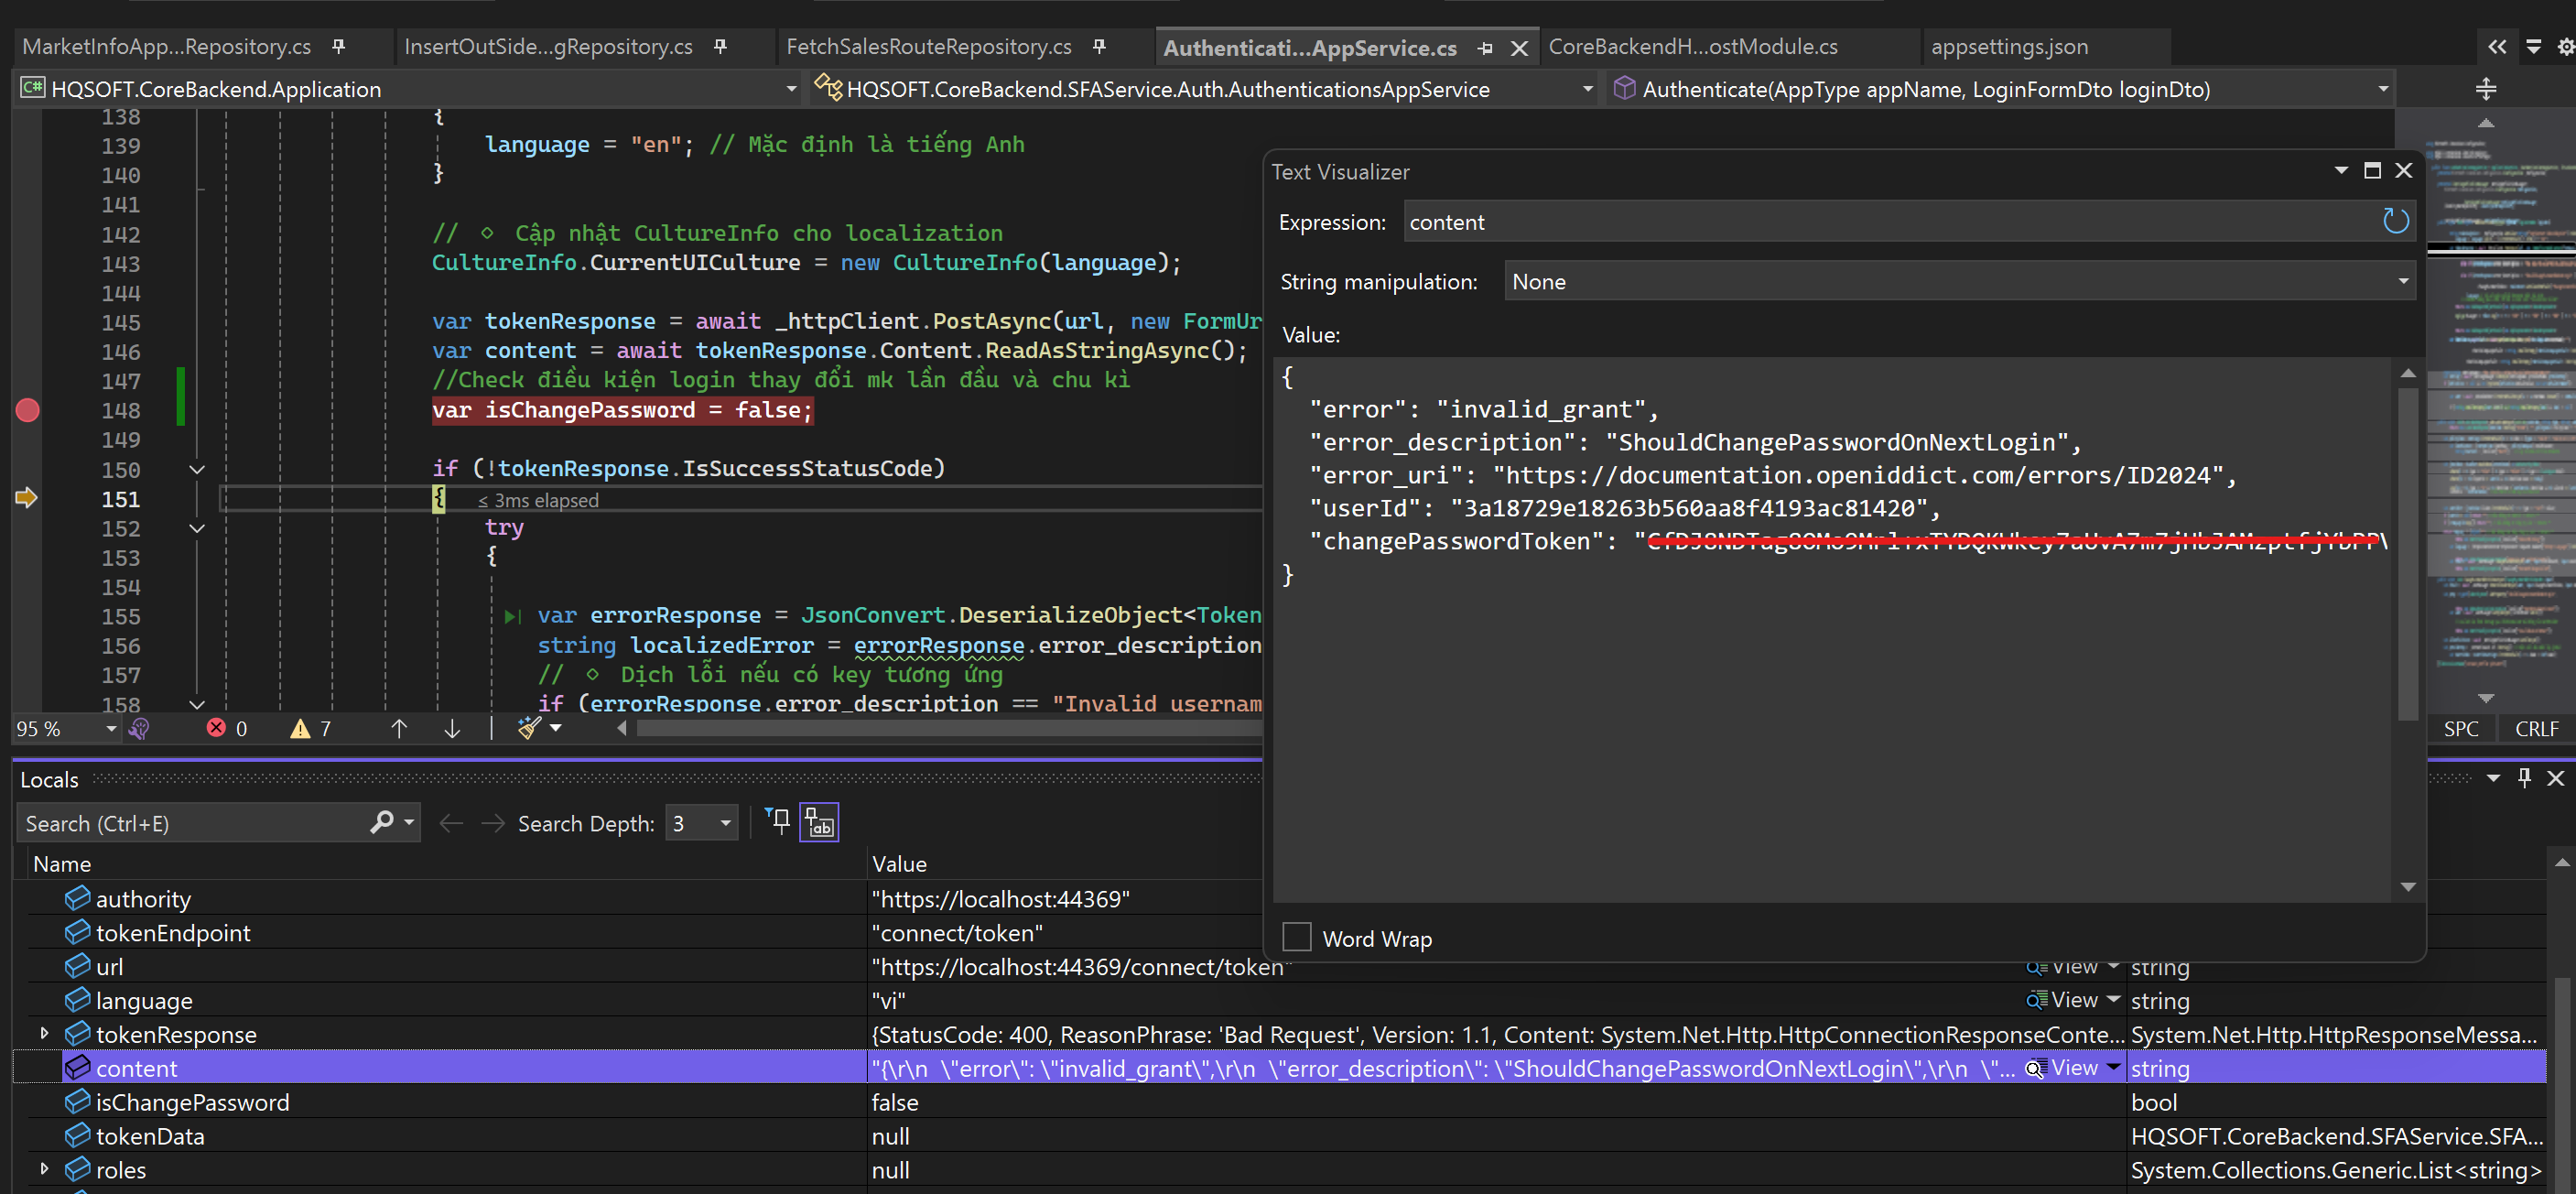Image resolution: width=2576 pixels, height=1194 pixels.
Task: Toggle the pin properties button in Locals toolbar
Action: (777, 822)
